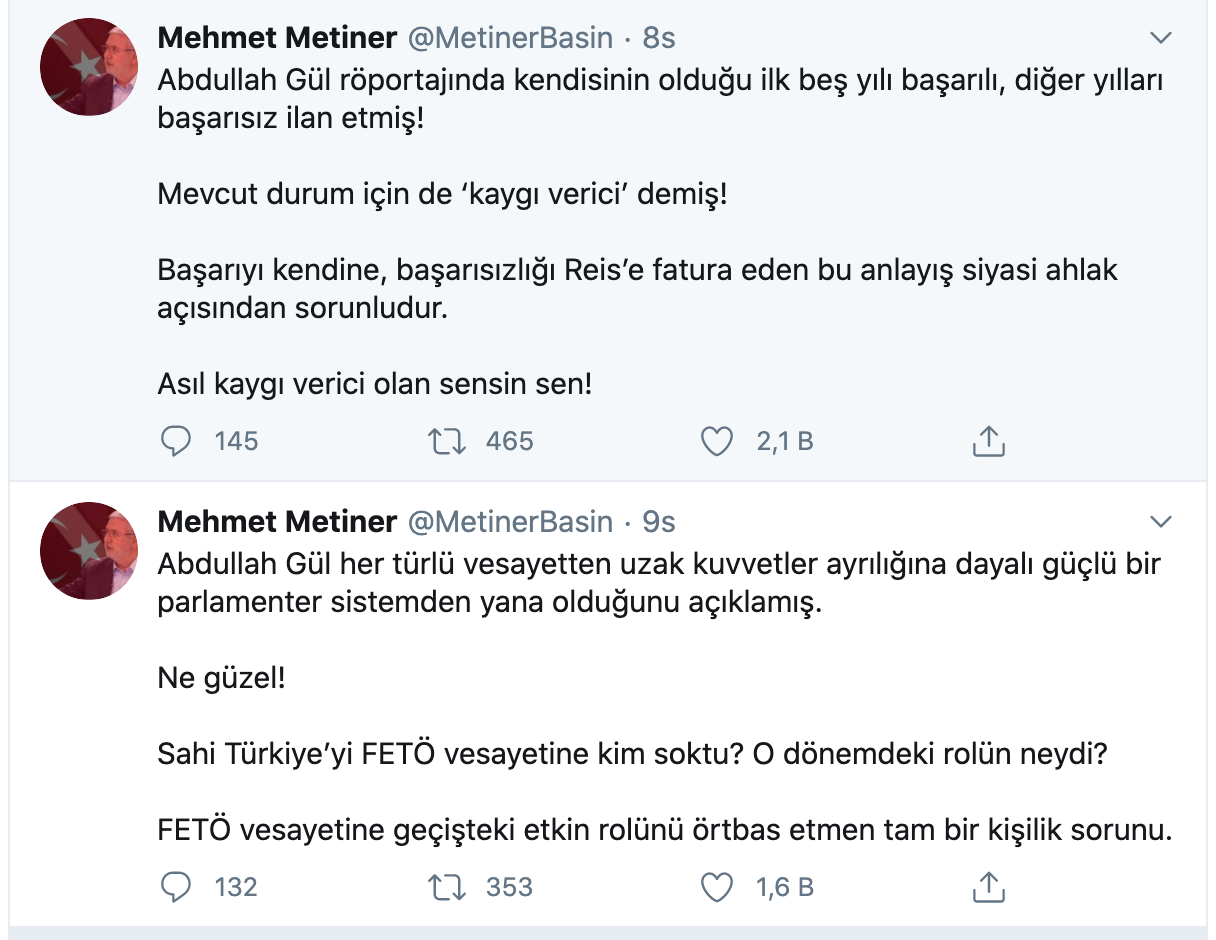
Task: Reply to the FETÖ vesayeti tweet
Action: click(x=176, y=886)
